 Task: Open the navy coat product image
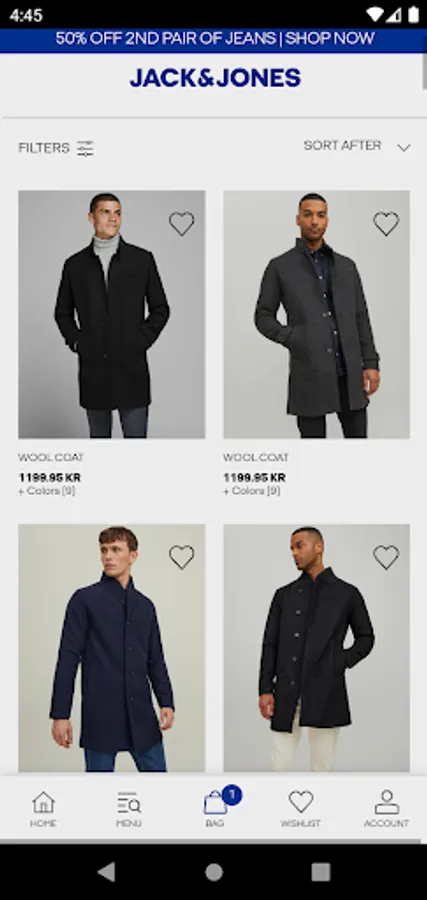coord(111,648)
